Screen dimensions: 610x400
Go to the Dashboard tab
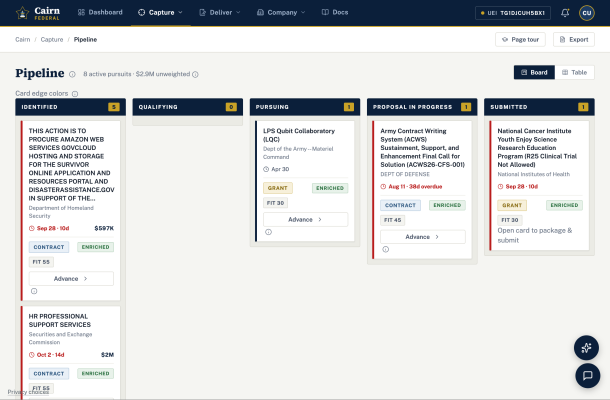(100, 12)
